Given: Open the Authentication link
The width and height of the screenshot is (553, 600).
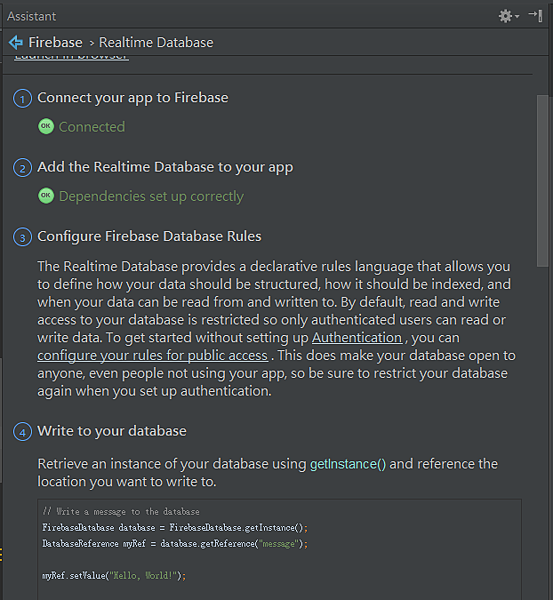Looking at the screenshot, I should point(357,338).
